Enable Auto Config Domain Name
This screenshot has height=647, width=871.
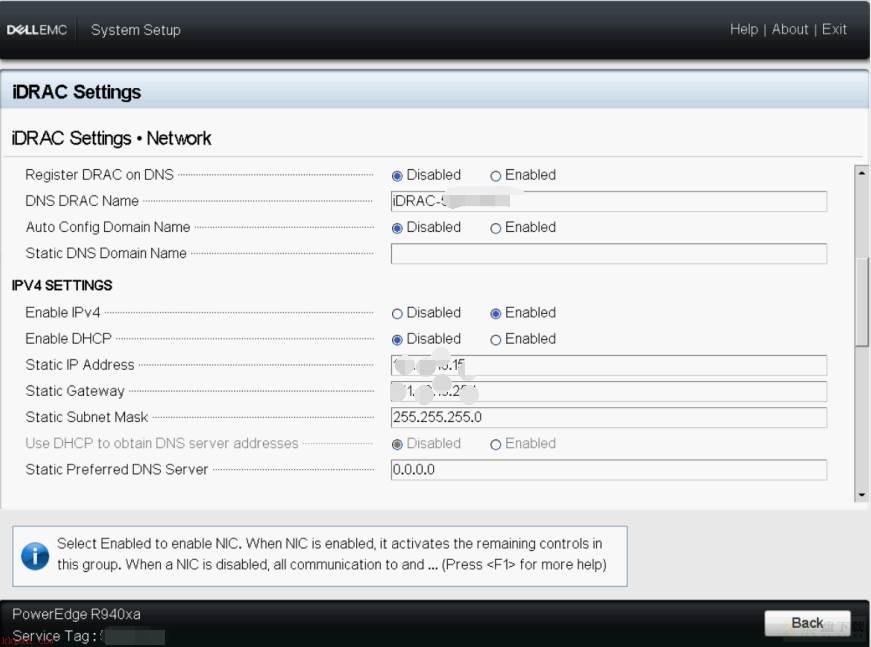pyautogui.click(x=495, y=228)
